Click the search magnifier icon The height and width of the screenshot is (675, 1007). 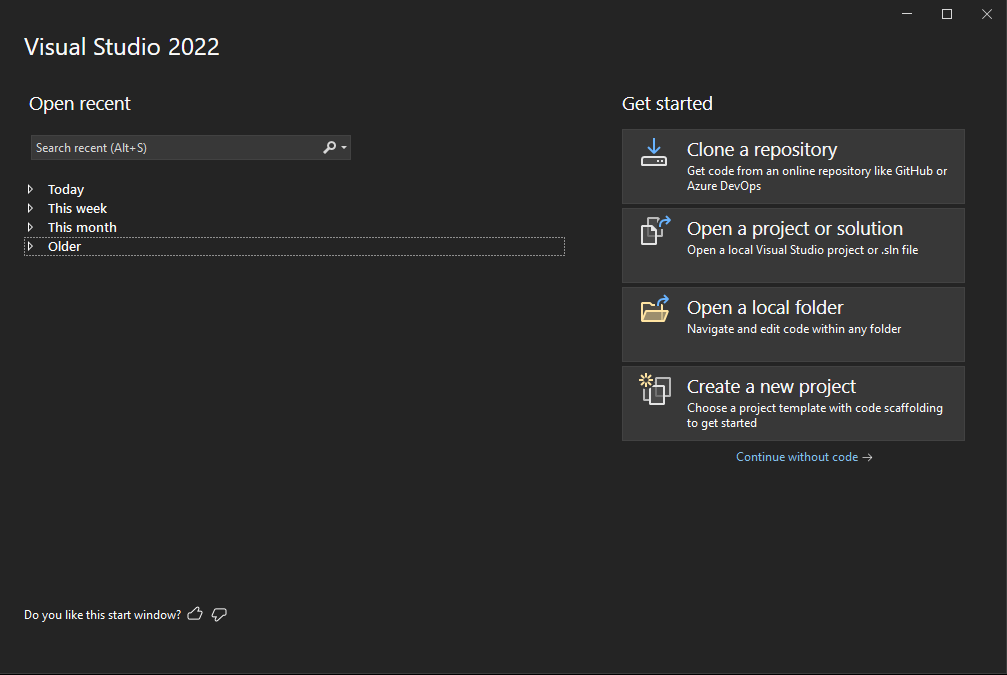pyautogui.click(x=330, y=147)
